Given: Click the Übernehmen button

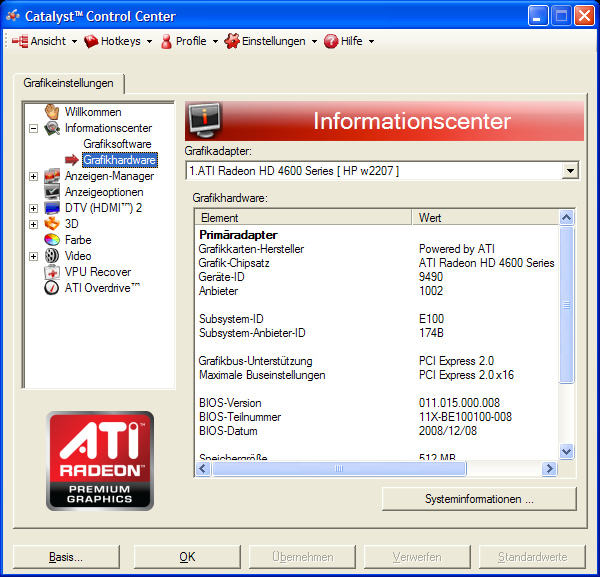Looking at the screenshot, I should [302, 557].
